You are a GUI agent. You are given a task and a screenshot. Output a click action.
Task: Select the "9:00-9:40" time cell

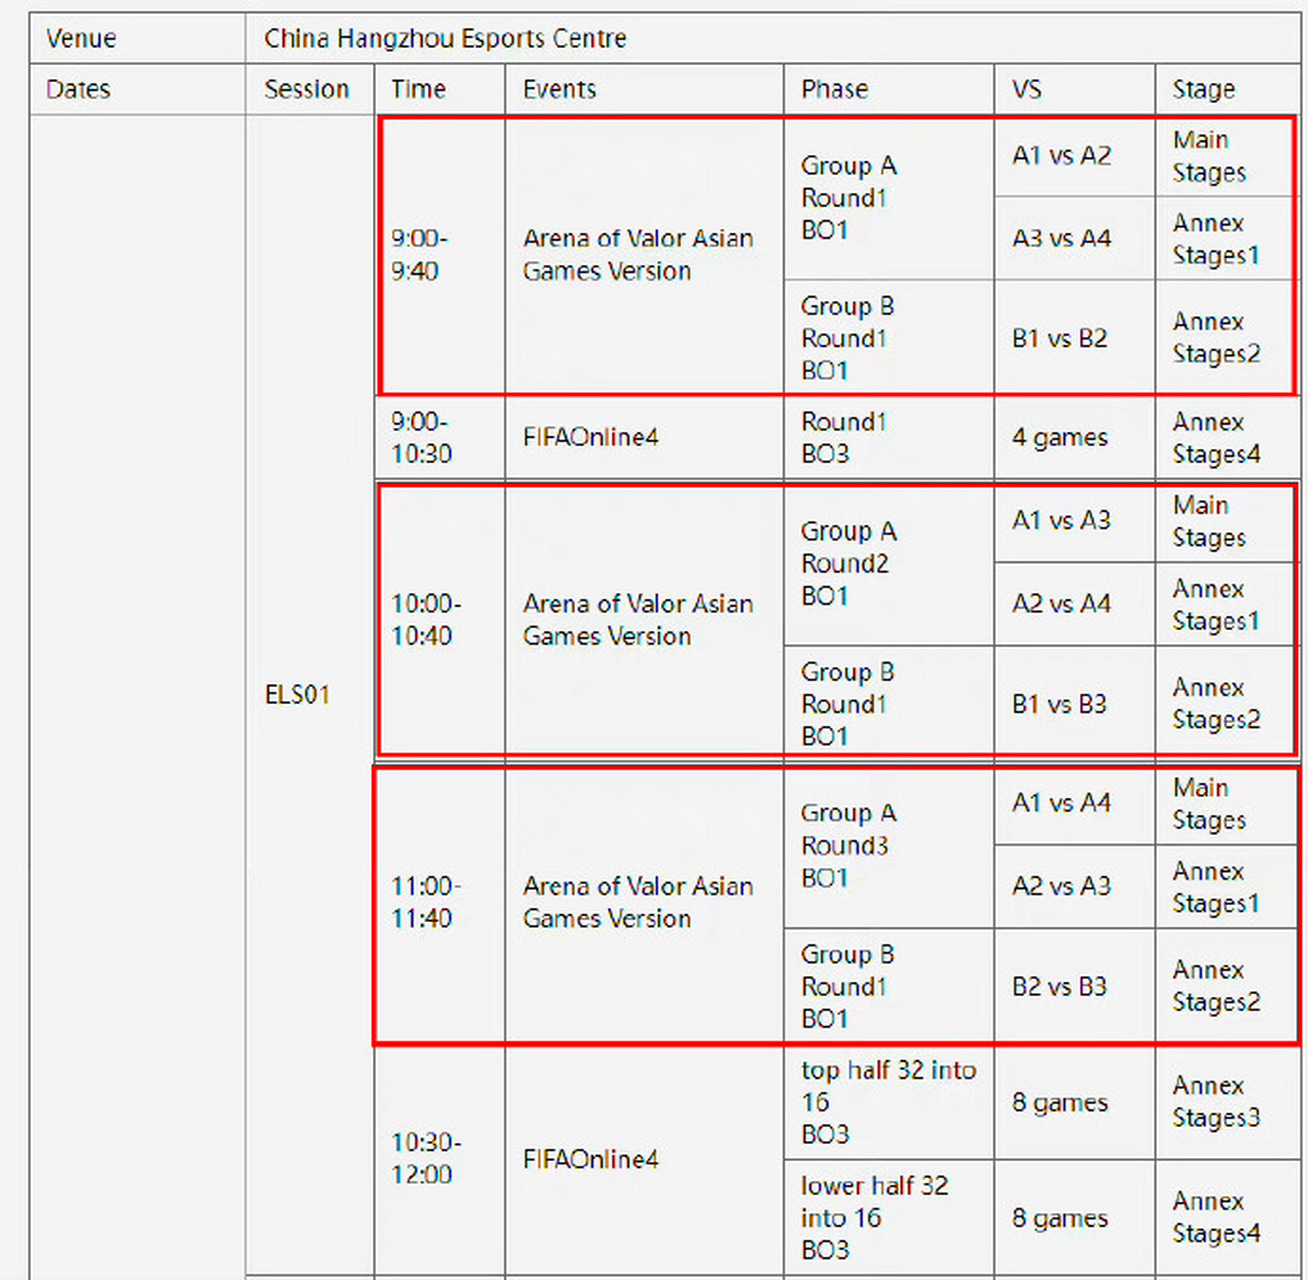[x=440, y=255]
